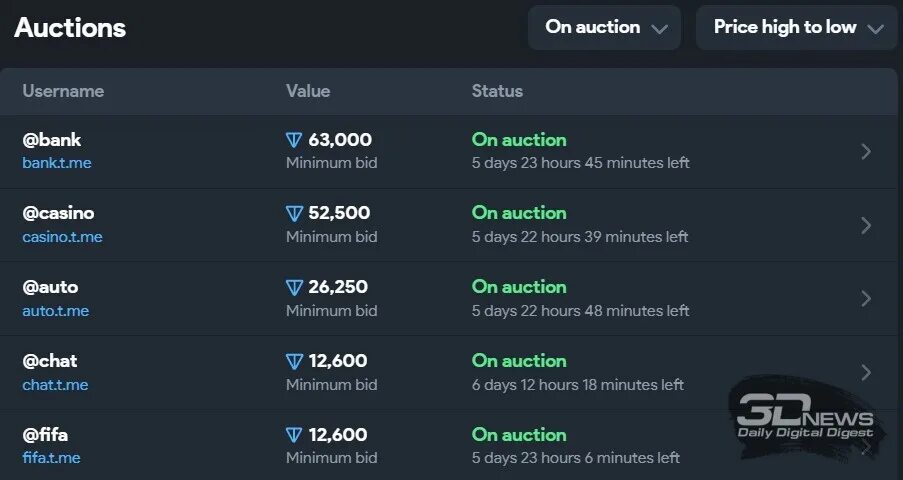This screenshot has height=480, width=903.
Task: Open the fifa.t.me link
Action: [x=51, y=458]
